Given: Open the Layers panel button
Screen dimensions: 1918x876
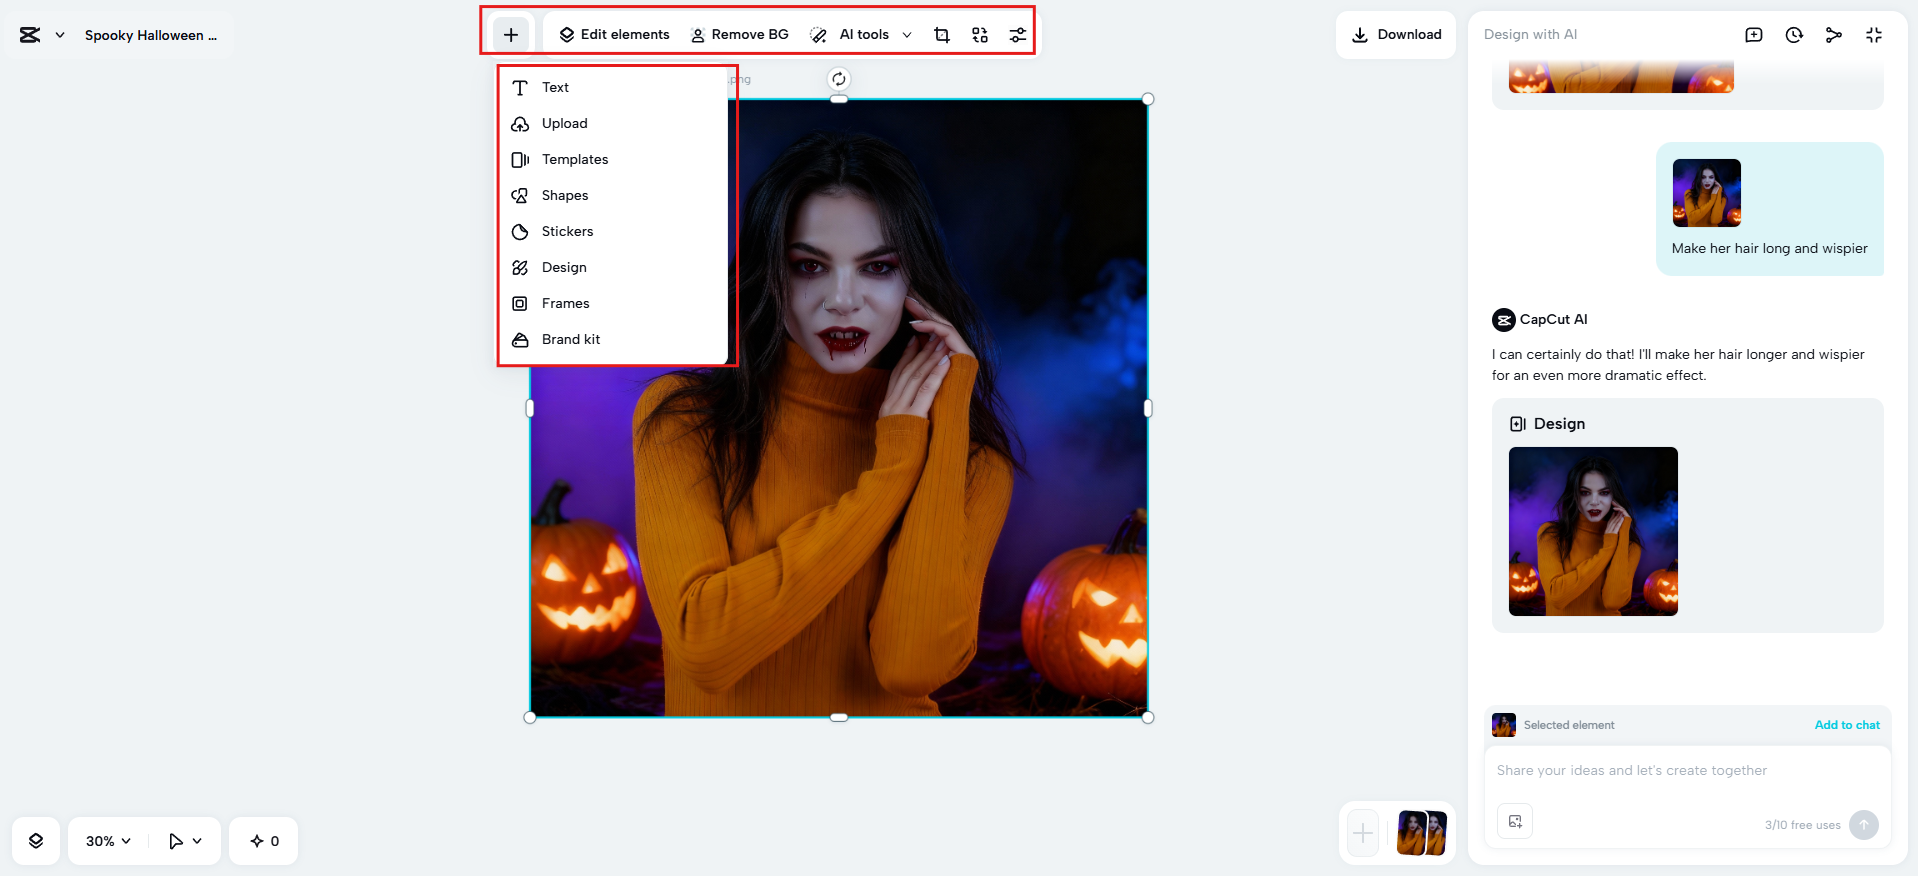Looking at the screenshot, I should tap(36, 841).
